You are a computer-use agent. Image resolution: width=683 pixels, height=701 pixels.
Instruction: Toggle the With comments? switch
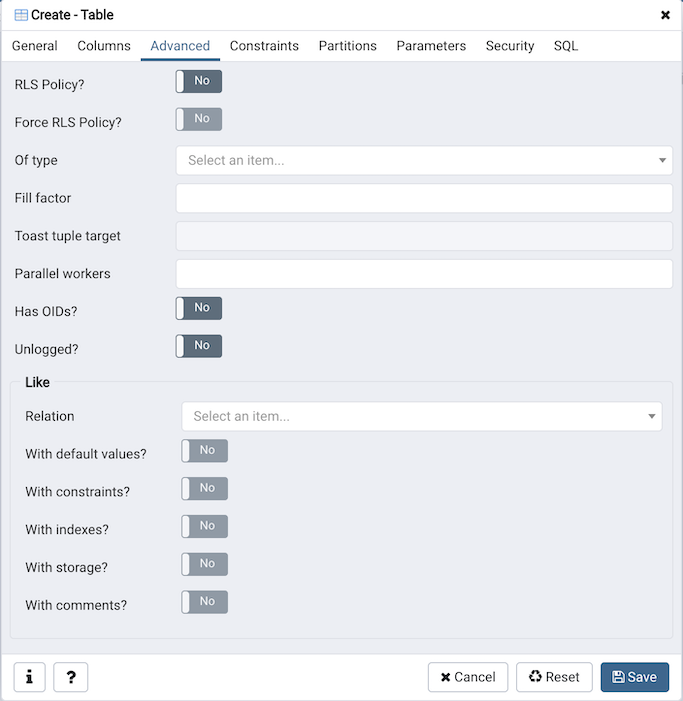204,602
